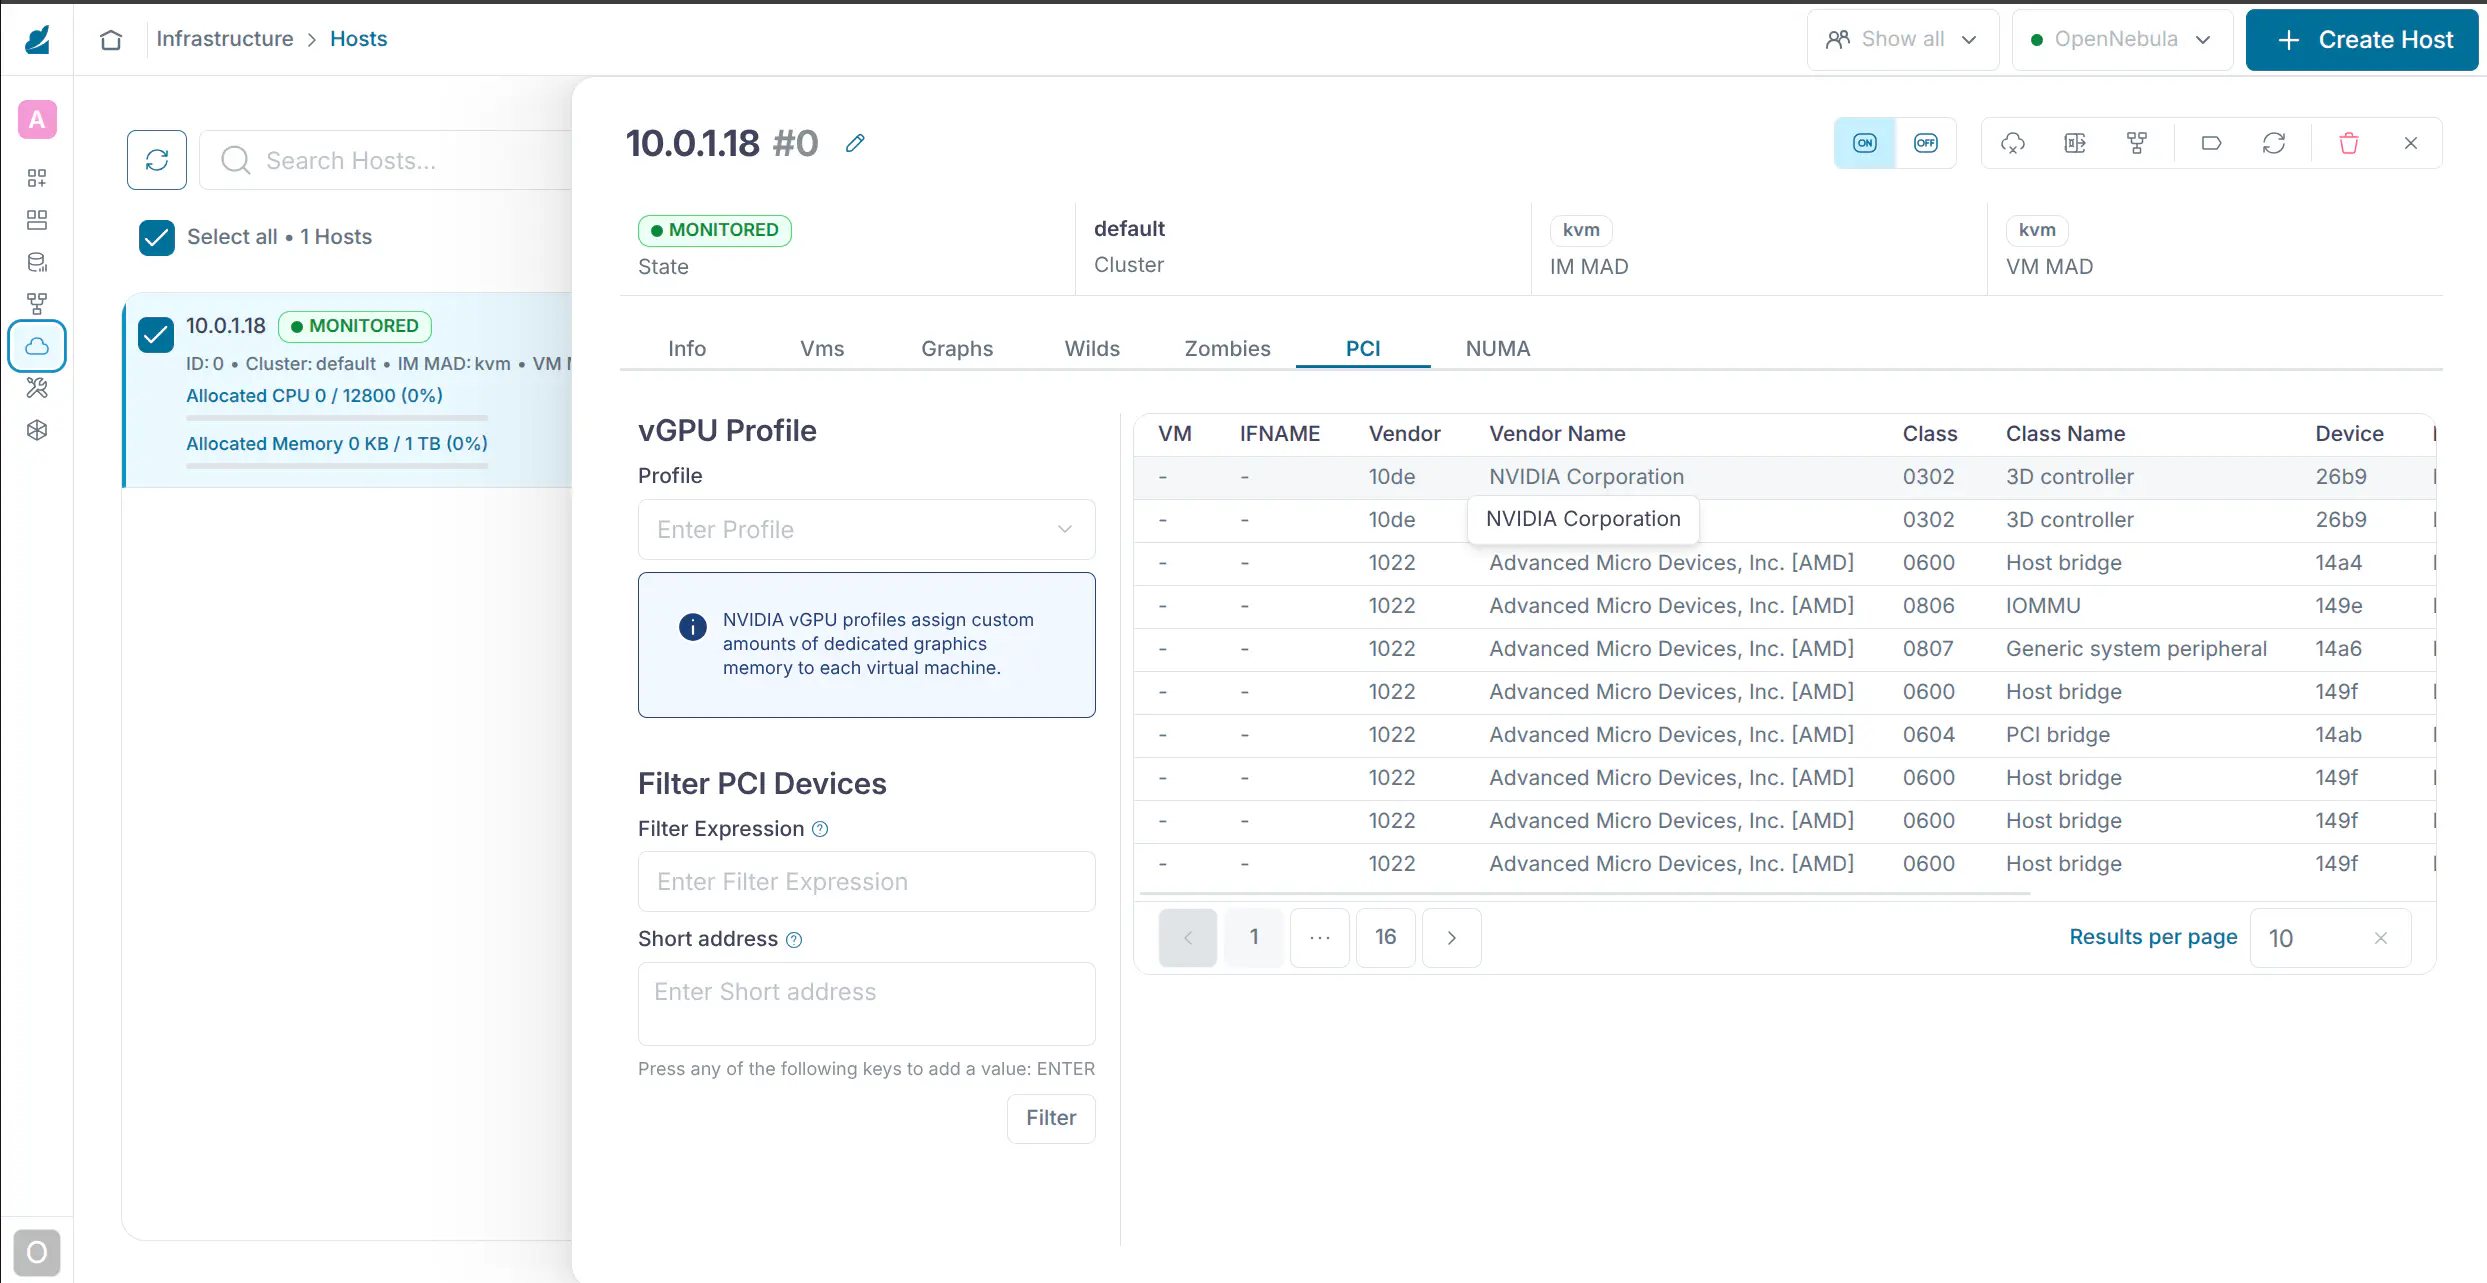Open the cube sidebar icon
2487x1283 pixels.
[37, 430]
